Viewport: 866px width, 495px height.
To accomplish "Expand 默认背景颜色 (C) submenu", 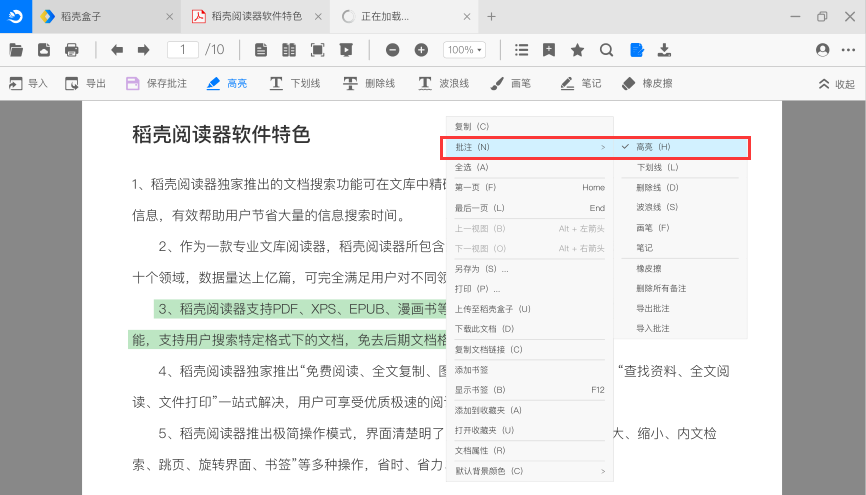I will point(530,471).
